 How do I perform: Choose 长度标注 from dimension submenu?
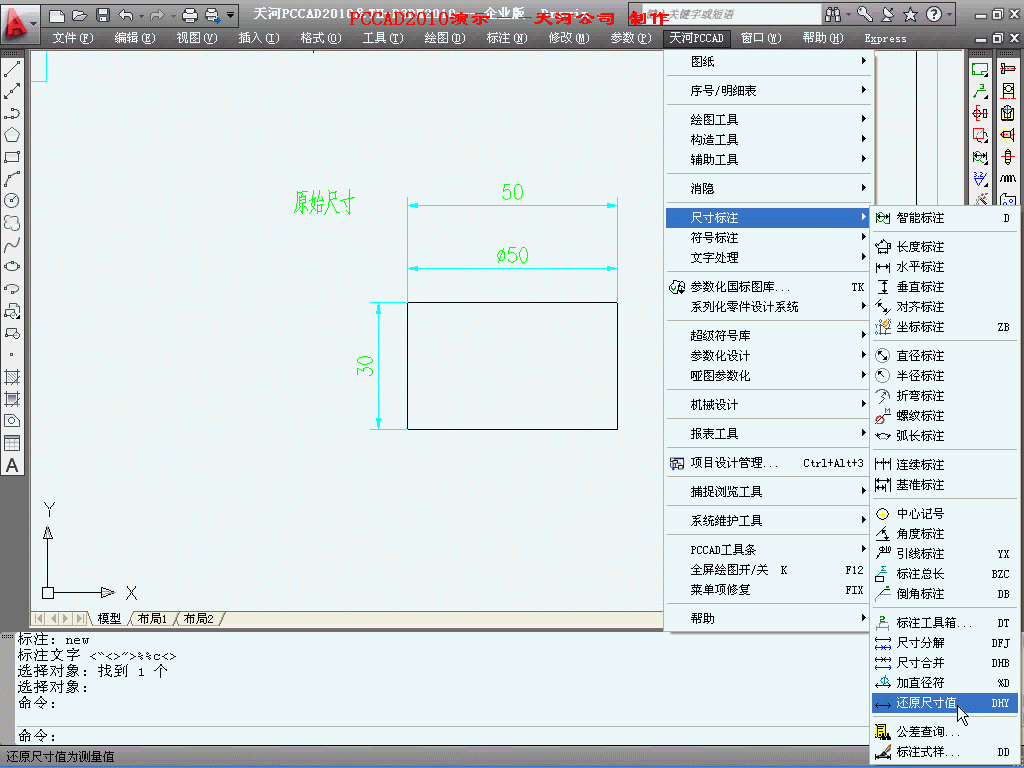[x=944, y=247]
